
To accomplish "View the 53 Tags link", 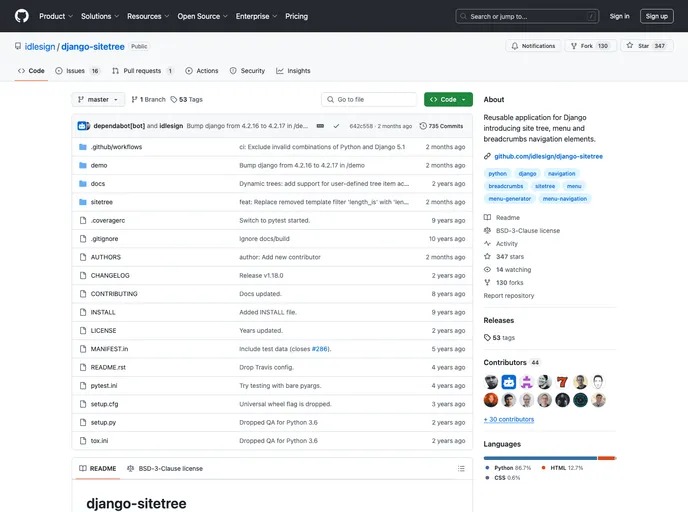I will (x=186, y=100).
